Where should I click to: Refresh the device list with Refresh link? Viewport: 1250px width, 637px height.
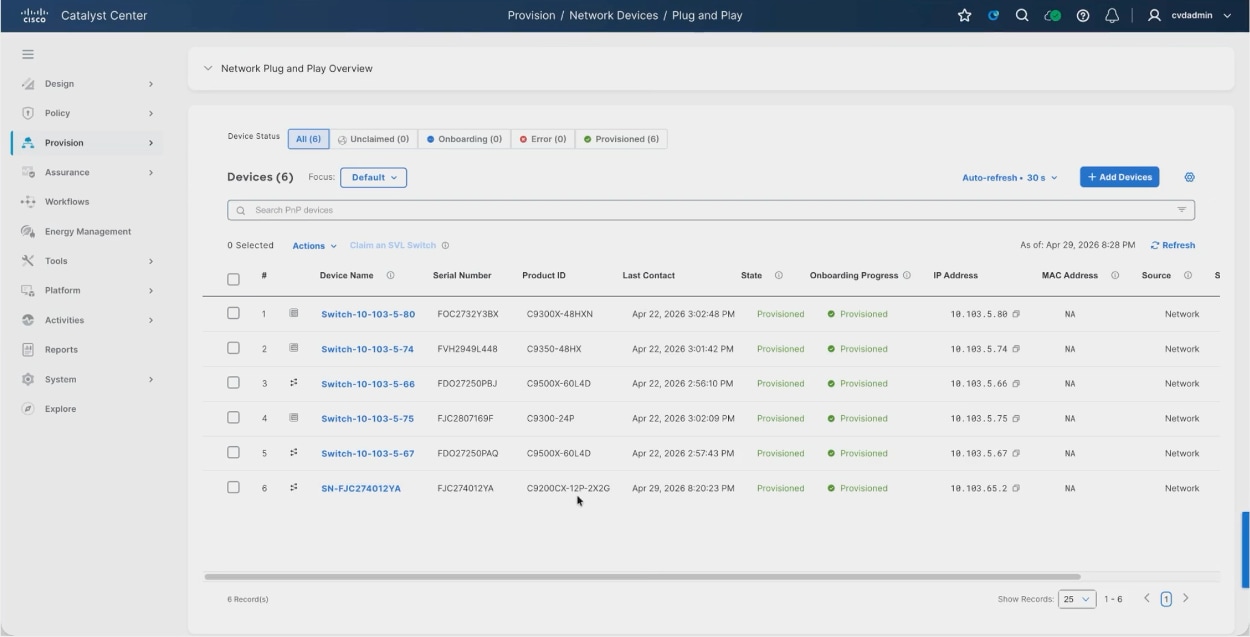pyautogui.click(x=1173, y=245)
